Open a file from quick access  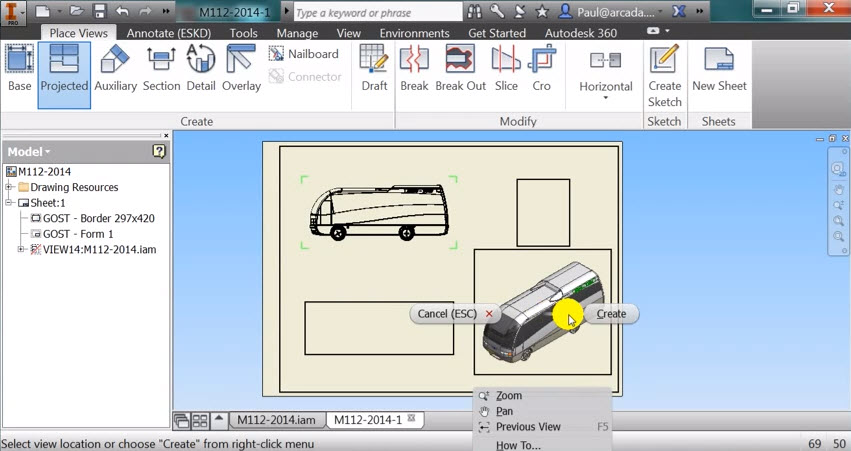click(x=77, y=11)
